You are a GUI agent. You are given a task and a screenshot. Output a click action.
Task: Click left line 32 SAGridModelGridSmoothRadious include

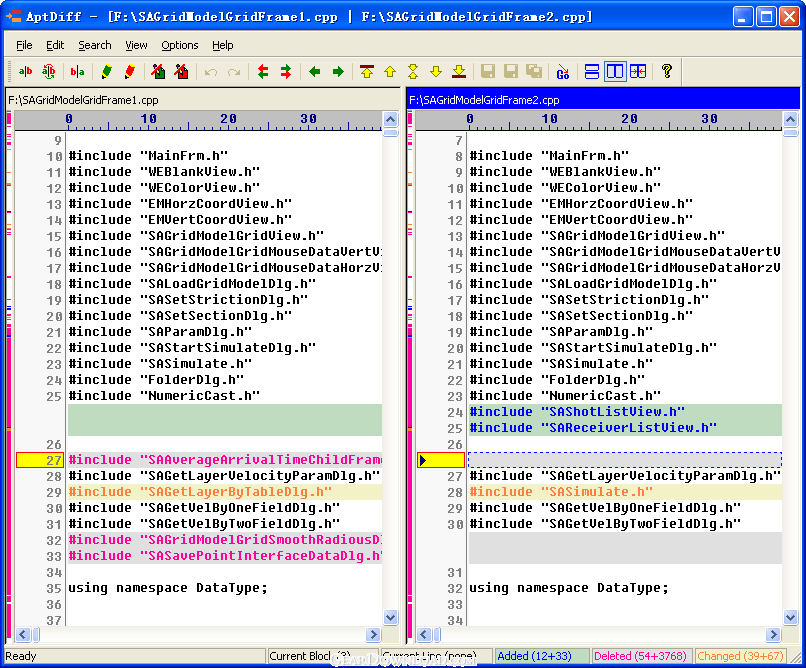tap(225, 540)
